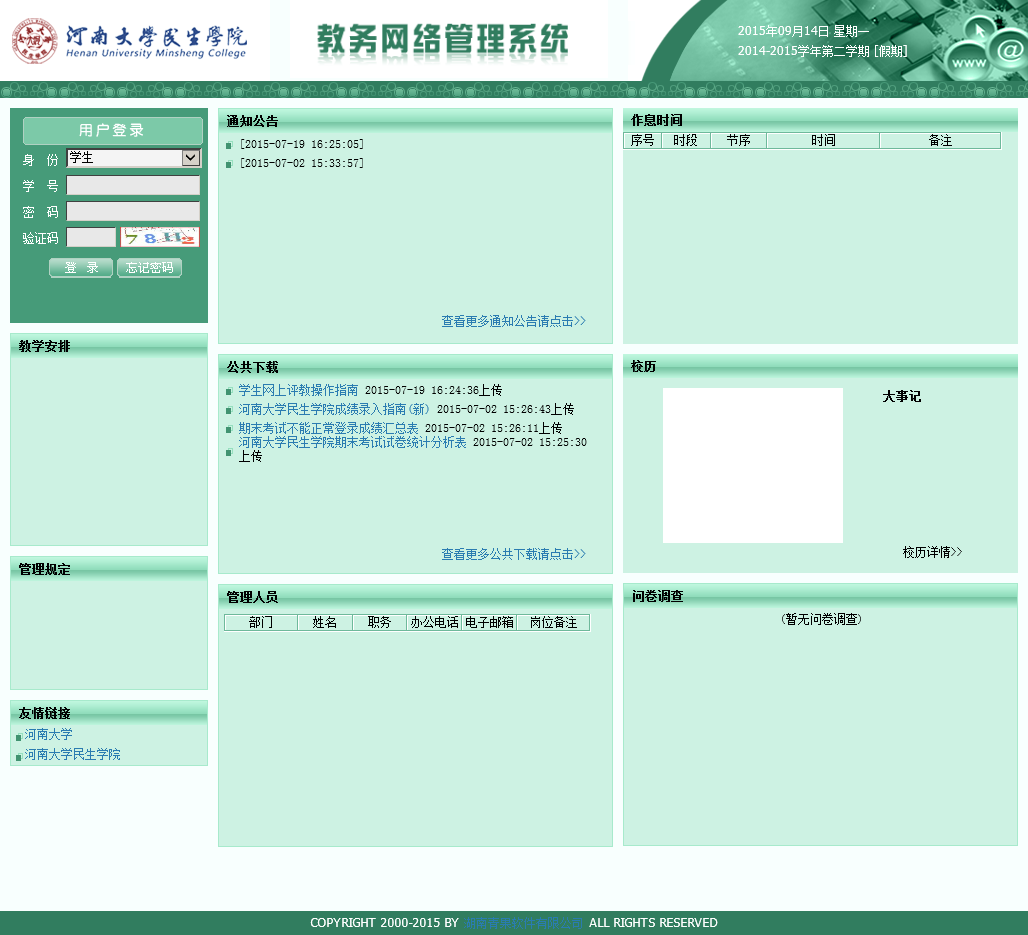Click the 时间 column header in 作息时间
The image size is (1028, 935).
pyautogui.click(x=823, y=140)
